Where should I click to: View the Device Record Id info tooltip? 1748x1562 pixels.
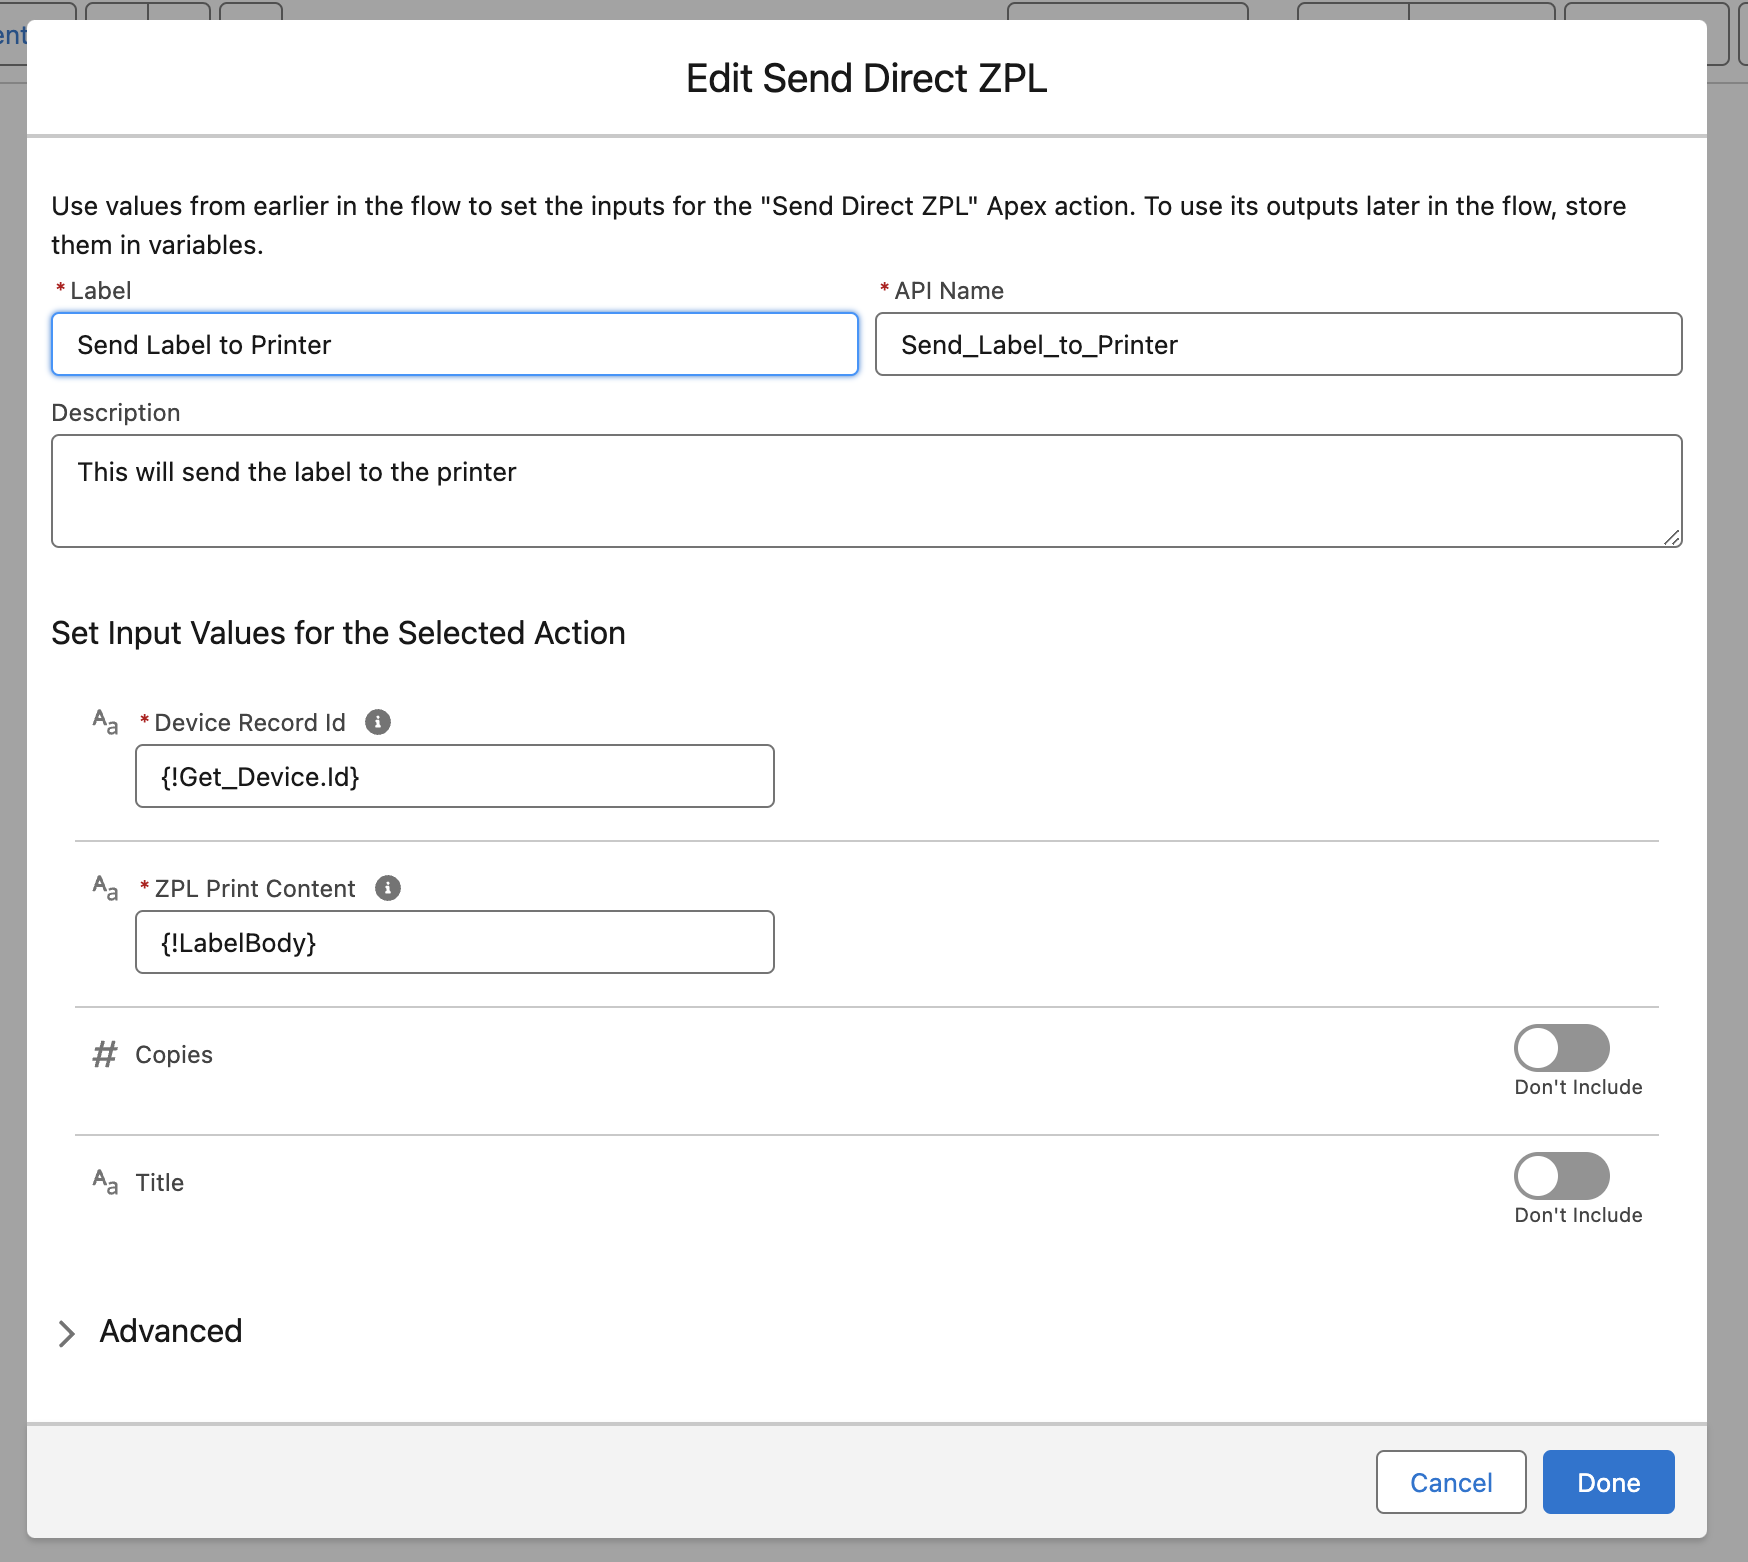click(377, 722)
